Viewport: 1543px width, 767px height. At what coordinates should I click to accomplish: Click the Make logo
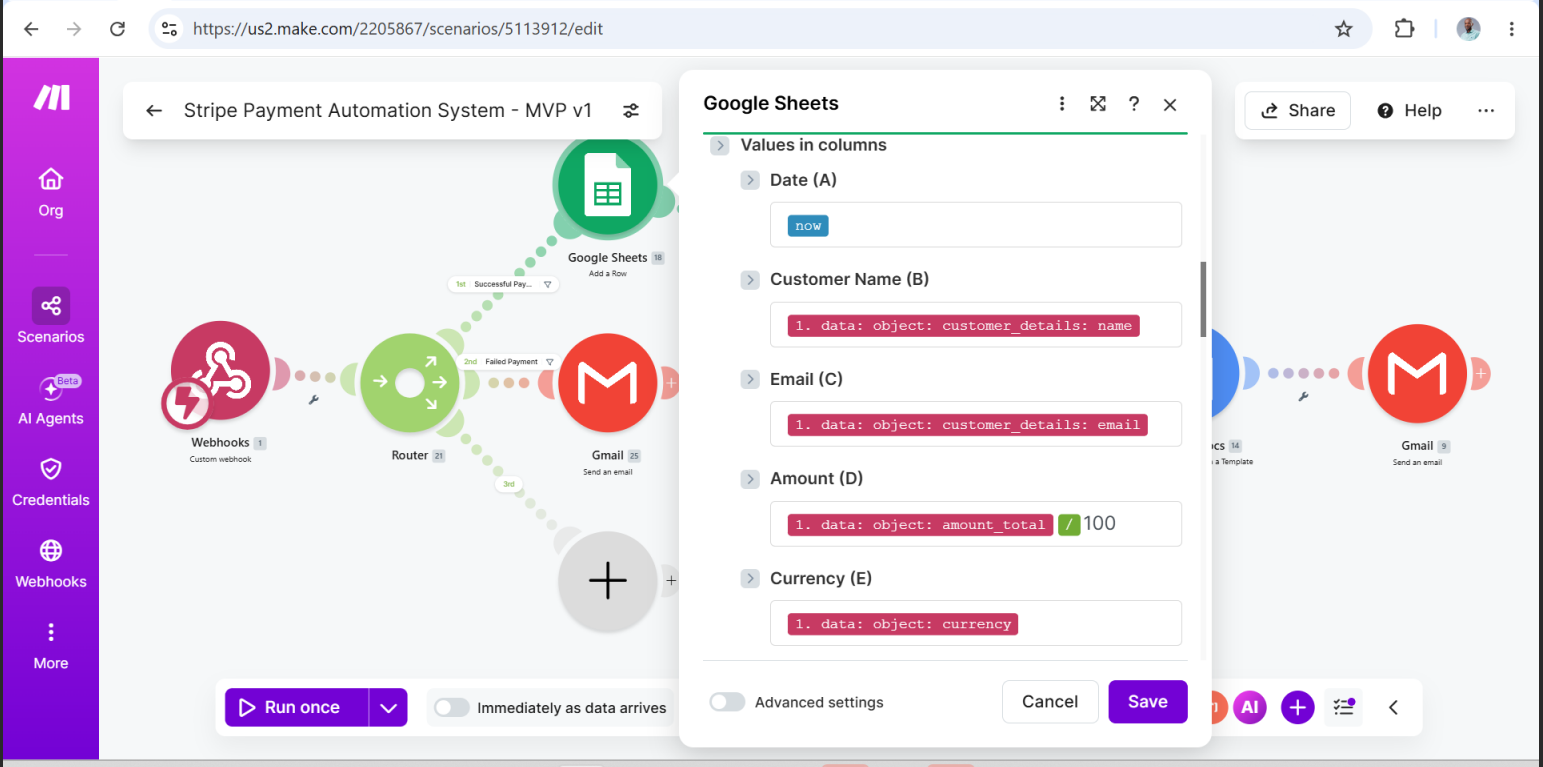click(x=51, y=97)
